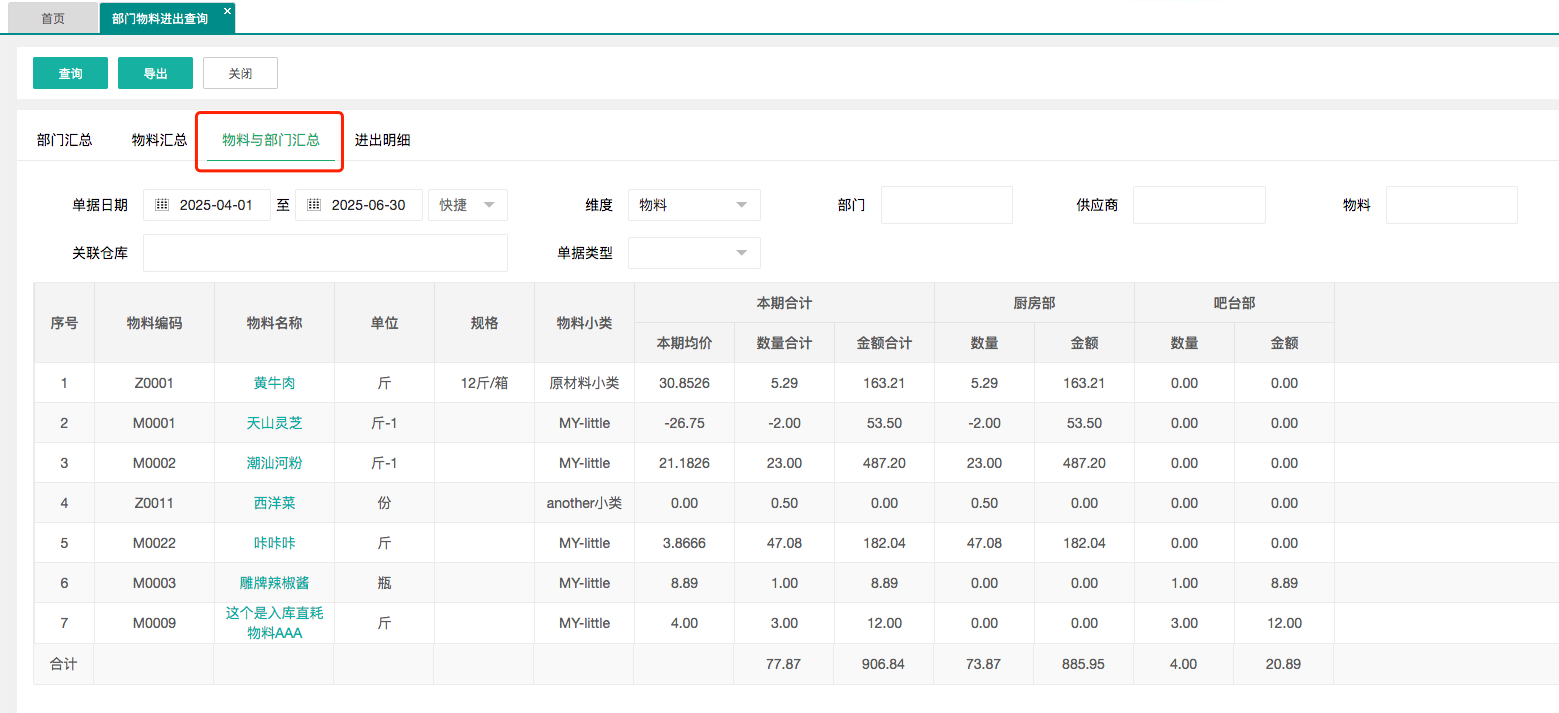Viewport: 1559px width, 713px height.
Task: Open the 黄牛肉 material link
Action: click(274, 383)
